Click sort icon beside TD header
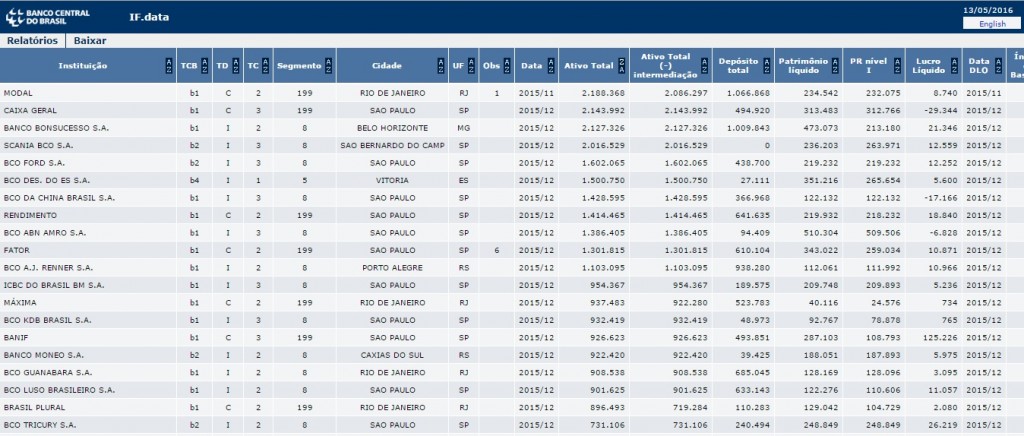This screenshot has height=436, width=1024. [237, 66]
